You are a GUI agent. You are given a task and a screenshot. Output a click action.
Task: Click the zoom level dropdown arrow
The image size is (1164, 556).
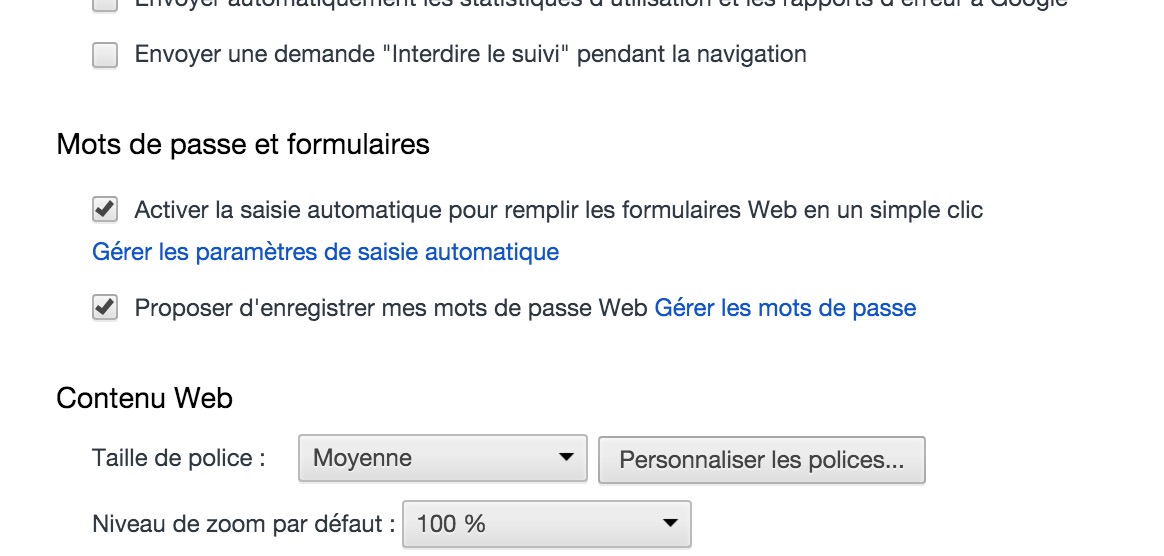click(670, 523)
